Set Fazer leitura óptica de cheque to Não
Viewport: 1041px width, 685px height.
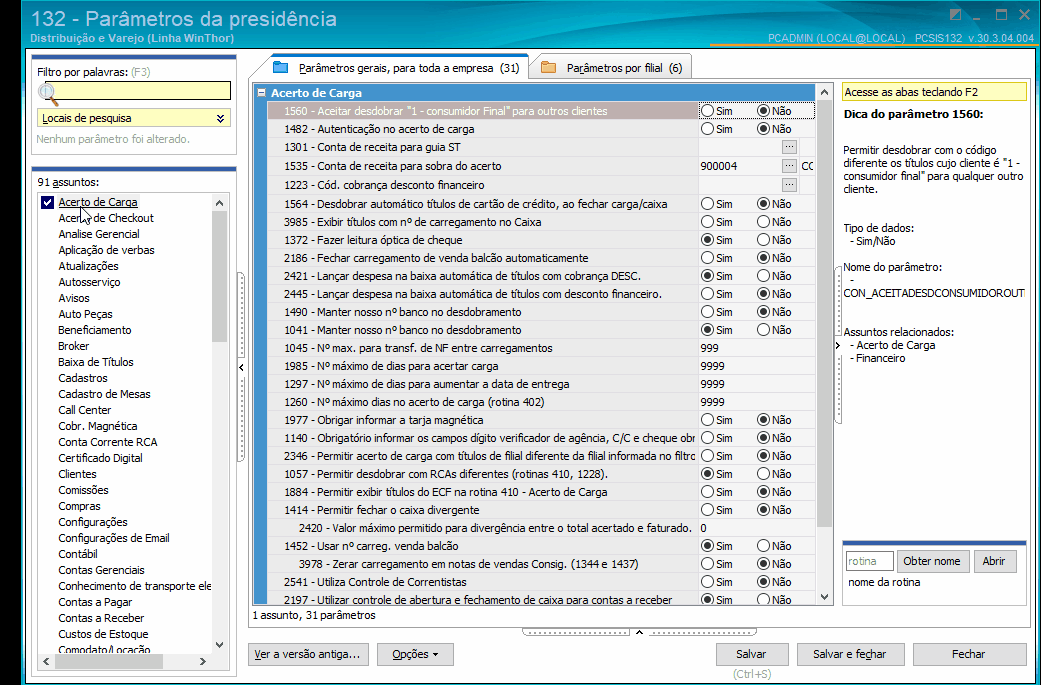(764, 240)
